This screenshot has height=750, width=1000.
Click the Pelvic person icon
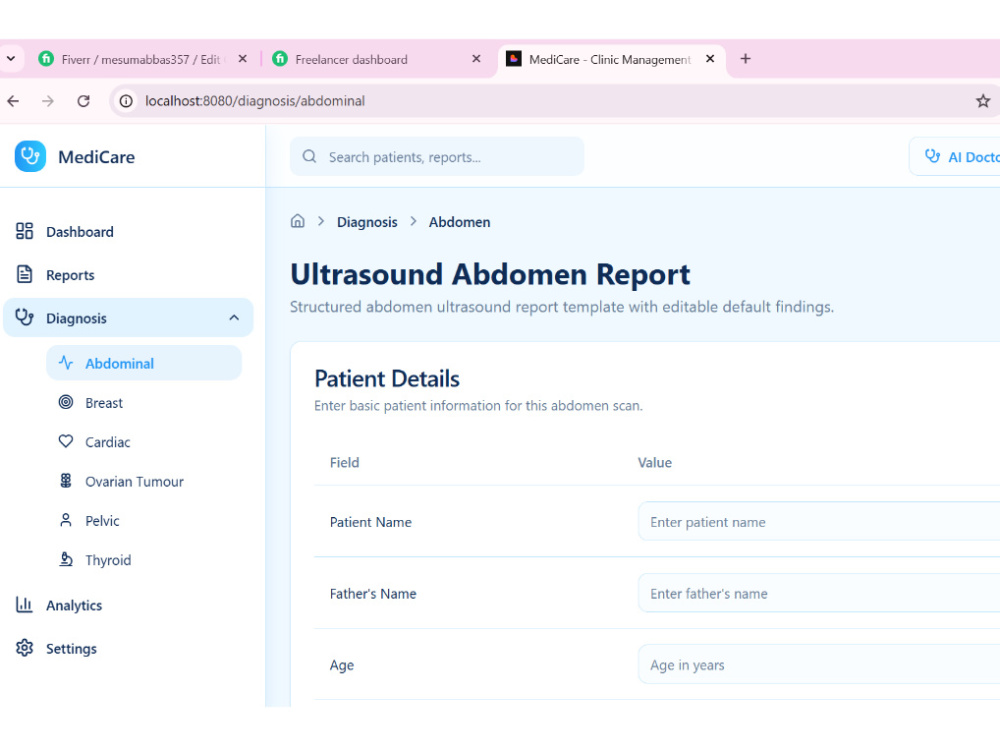pos(66,520)
